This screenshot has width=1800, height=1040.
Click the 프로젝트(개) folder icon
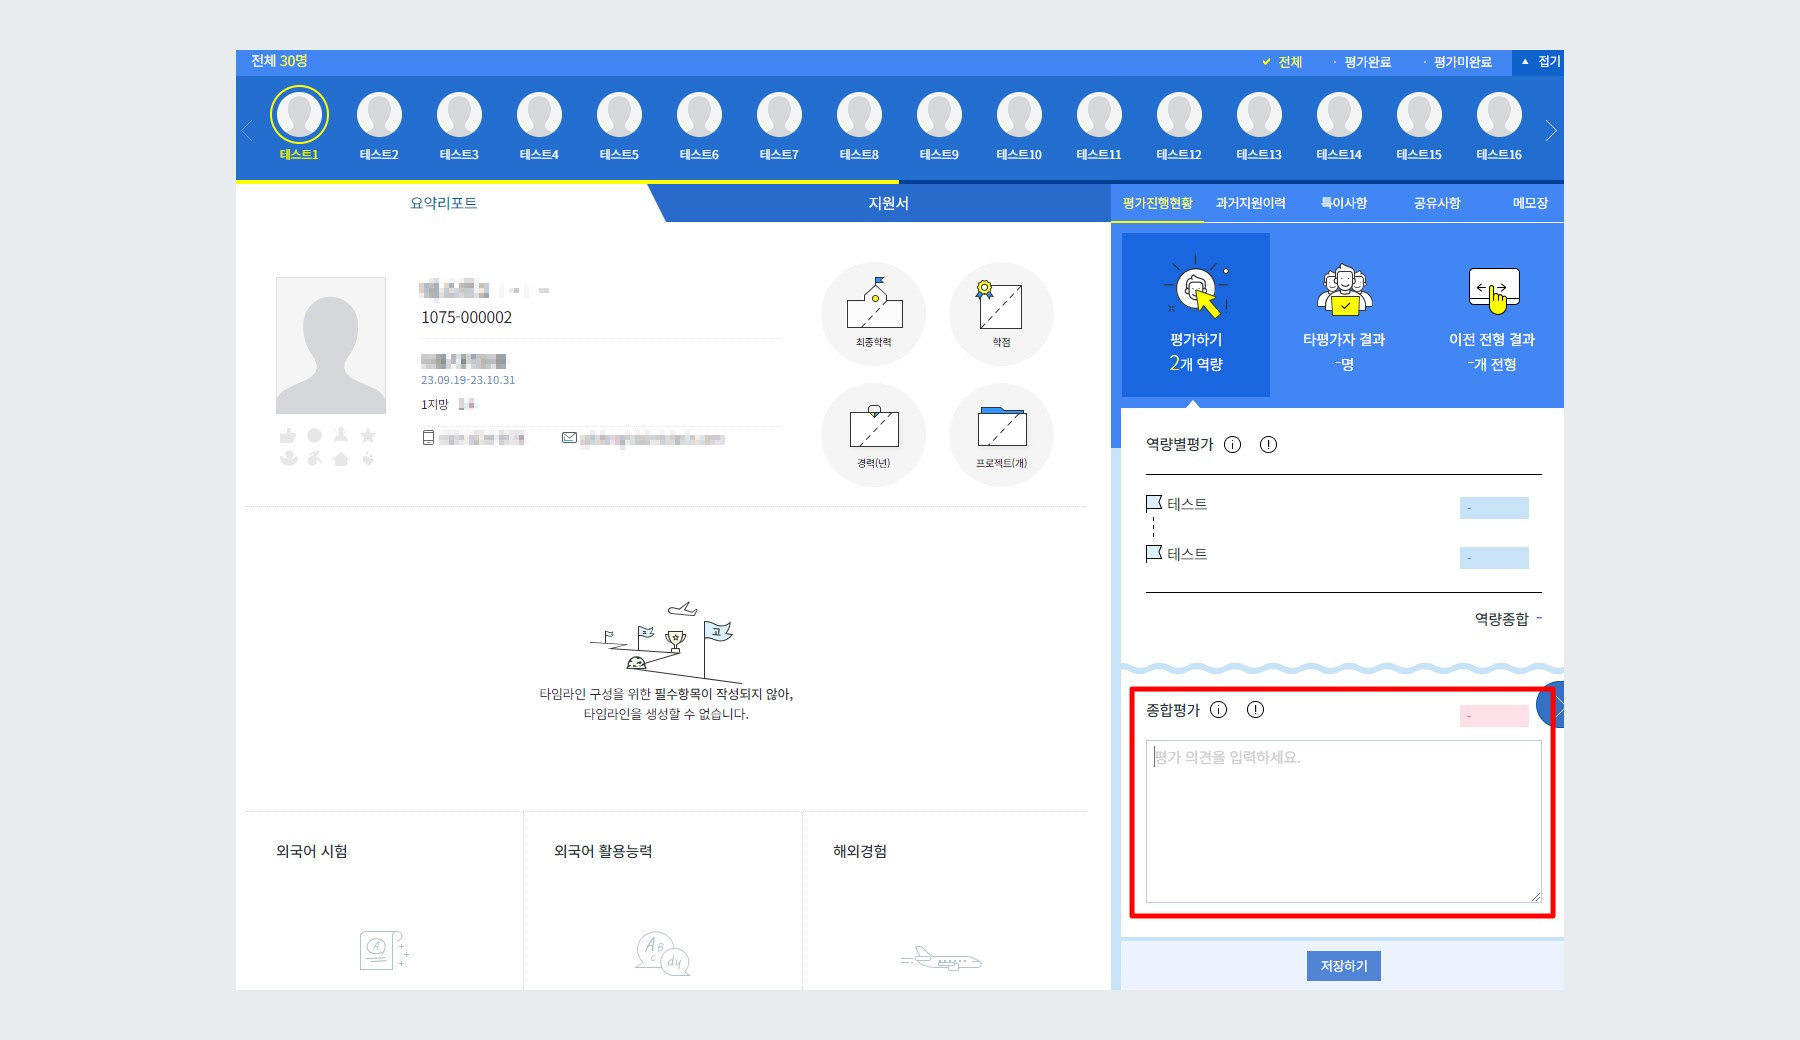point(1001,434)
